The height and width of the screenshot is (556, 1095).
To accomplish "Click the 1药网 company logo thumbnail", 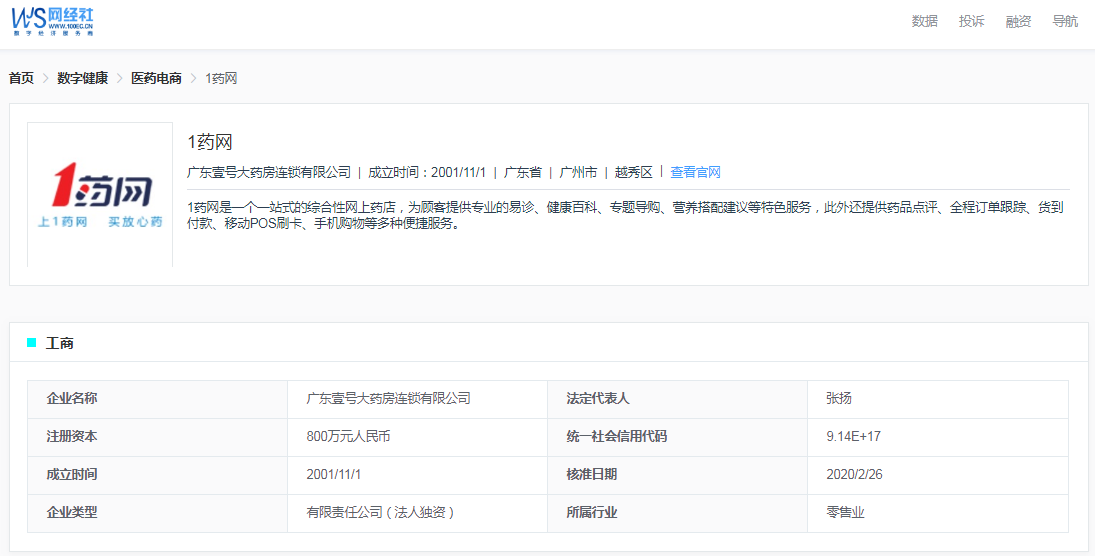I will (100, 195).
